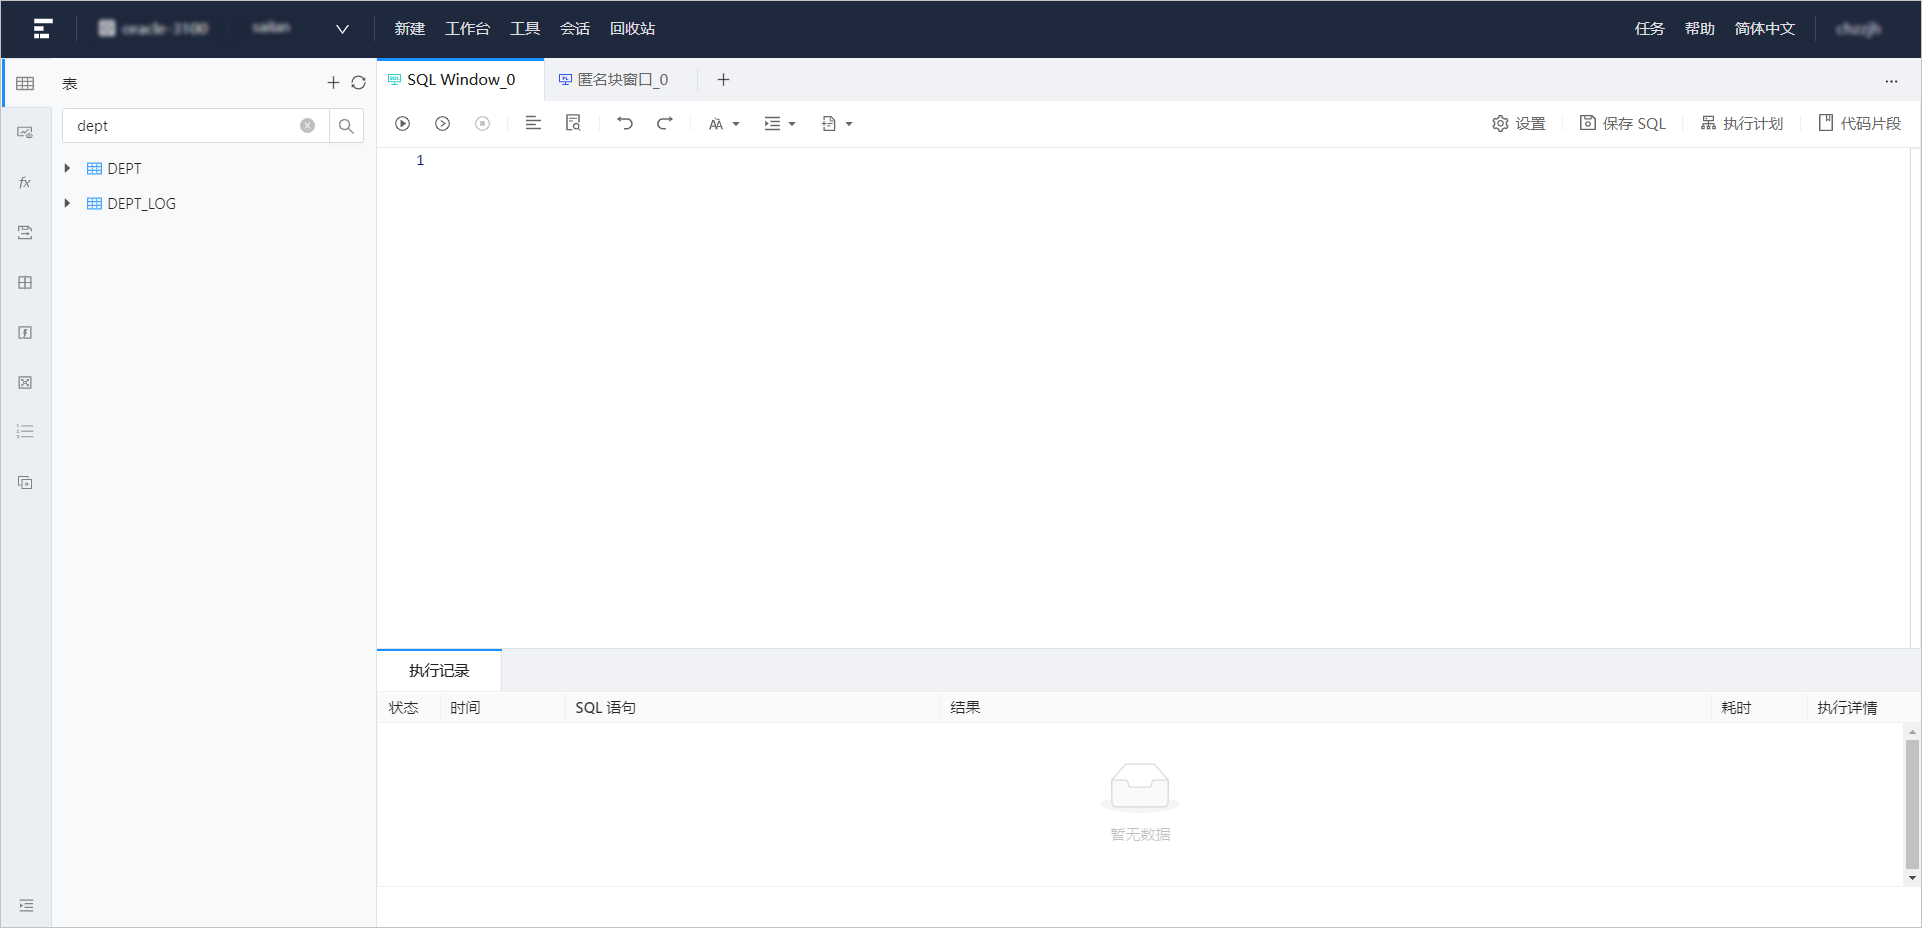Click the 执行计划 button
Image resolution: width=1922 pixels, height=928 pixels.
tap(1741, 124)
